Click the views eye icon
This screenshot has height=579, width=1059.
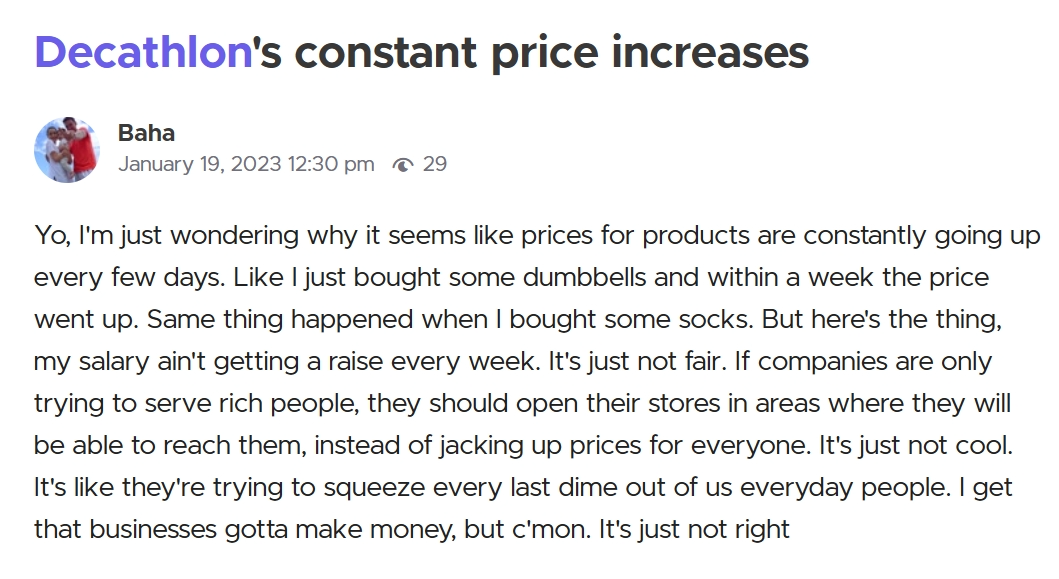coord(403,164)
